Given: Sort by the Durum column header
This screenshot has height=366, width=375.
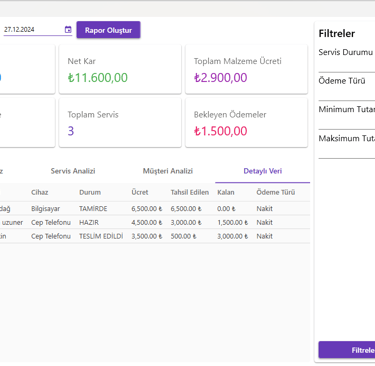Looking at the screenshot, I should [x=90, y=192].
